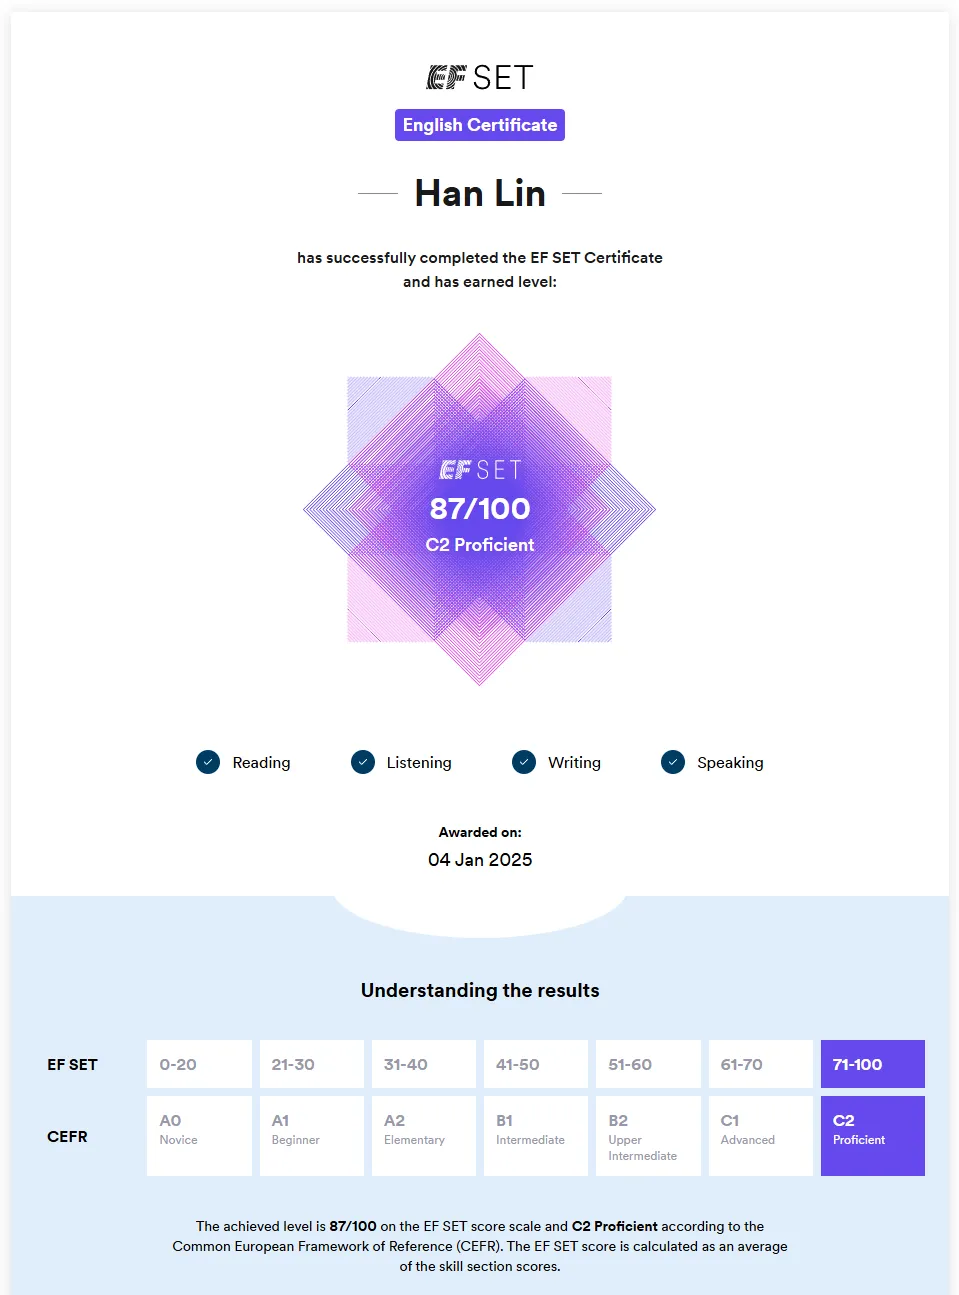This screenshot has width=959, height=1295.
Task: Click the A0 Novice CEFR cell
Action: (199, 1135)
